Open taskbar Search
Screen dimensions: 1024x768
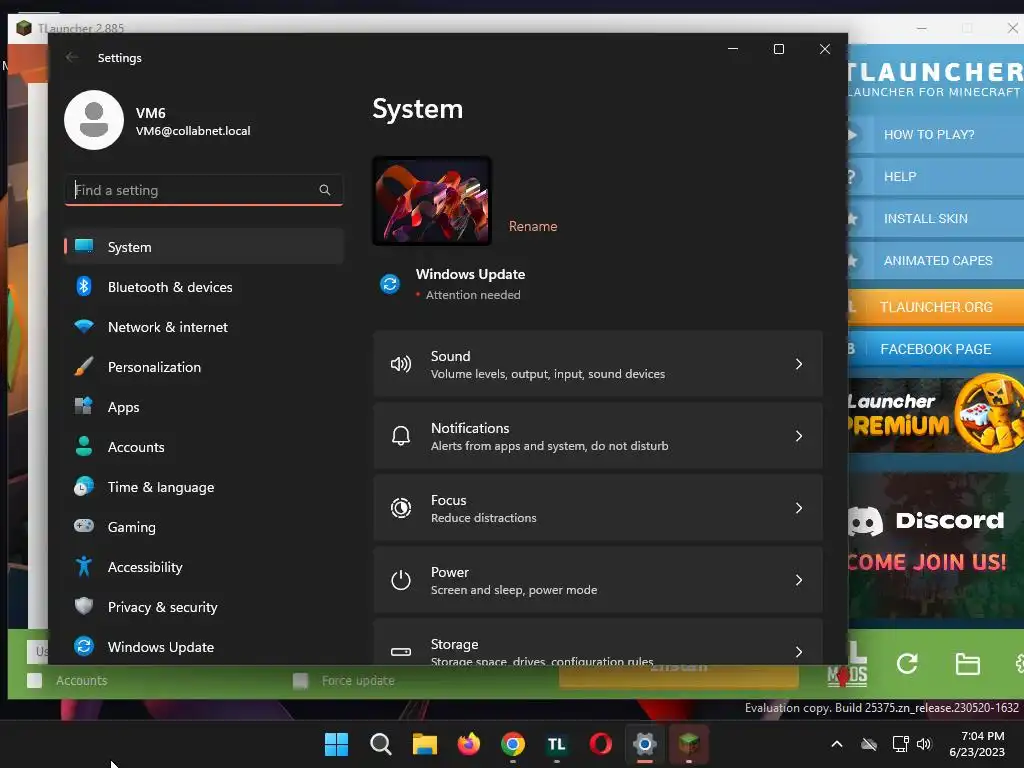coord(380,744)
